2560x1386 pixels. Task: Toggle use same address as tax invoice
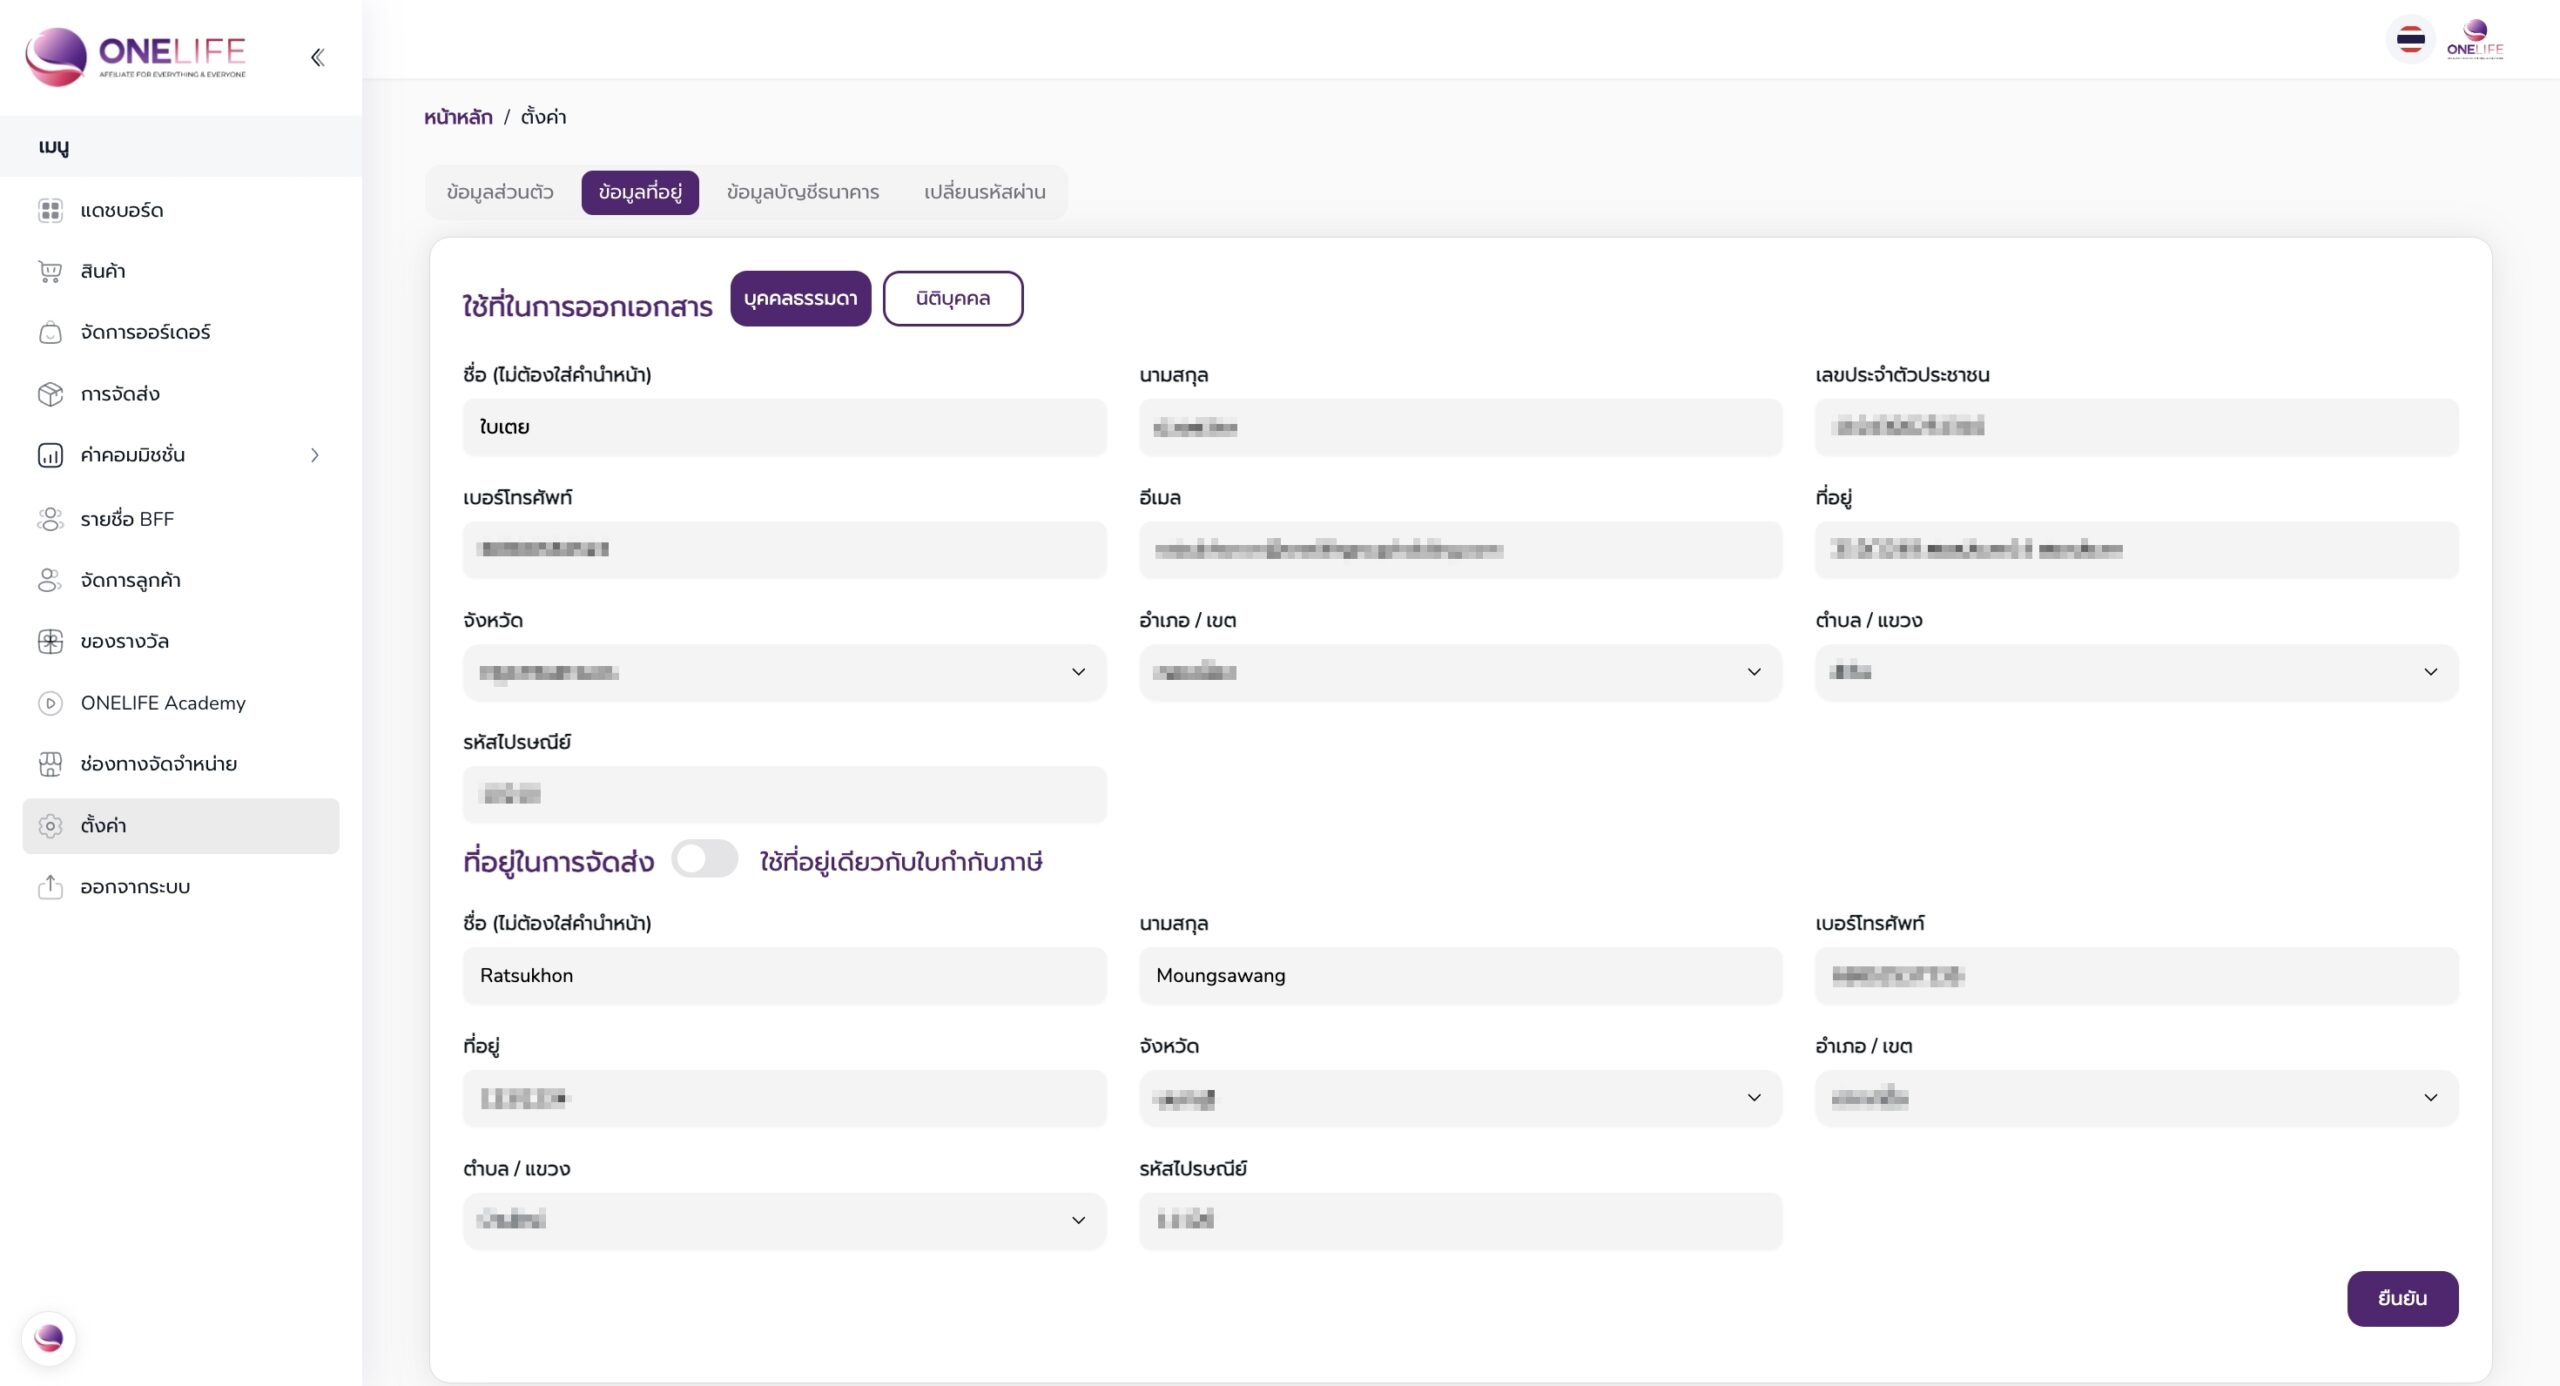click(x=704, y=859)
